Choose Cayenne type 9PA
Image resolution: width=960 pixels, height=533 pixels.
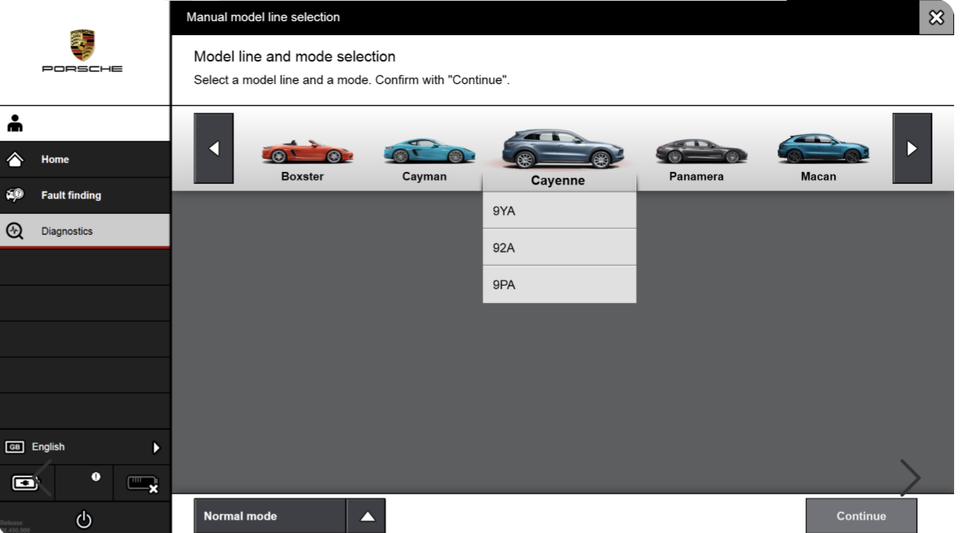[x=560, y=285]
